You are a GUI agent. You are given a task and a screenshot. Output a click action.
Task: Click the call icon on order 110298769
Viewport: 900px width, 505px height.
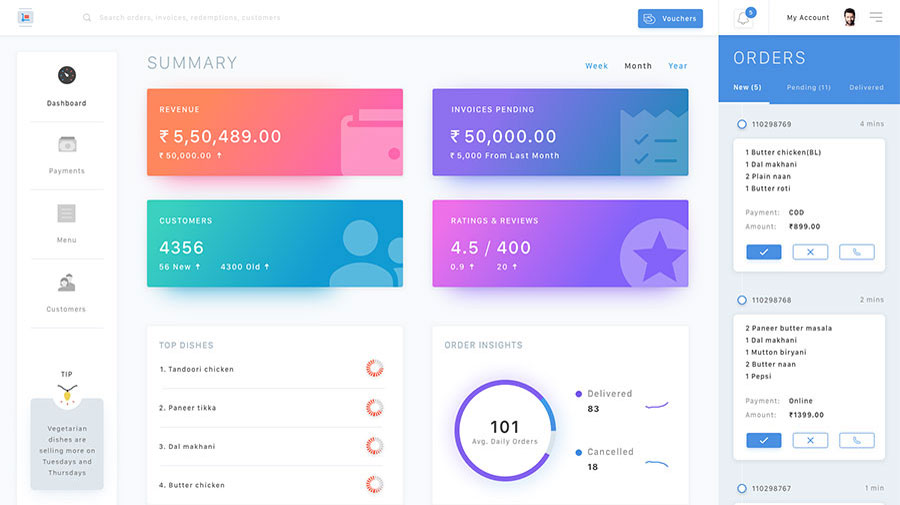coord(856,252)
